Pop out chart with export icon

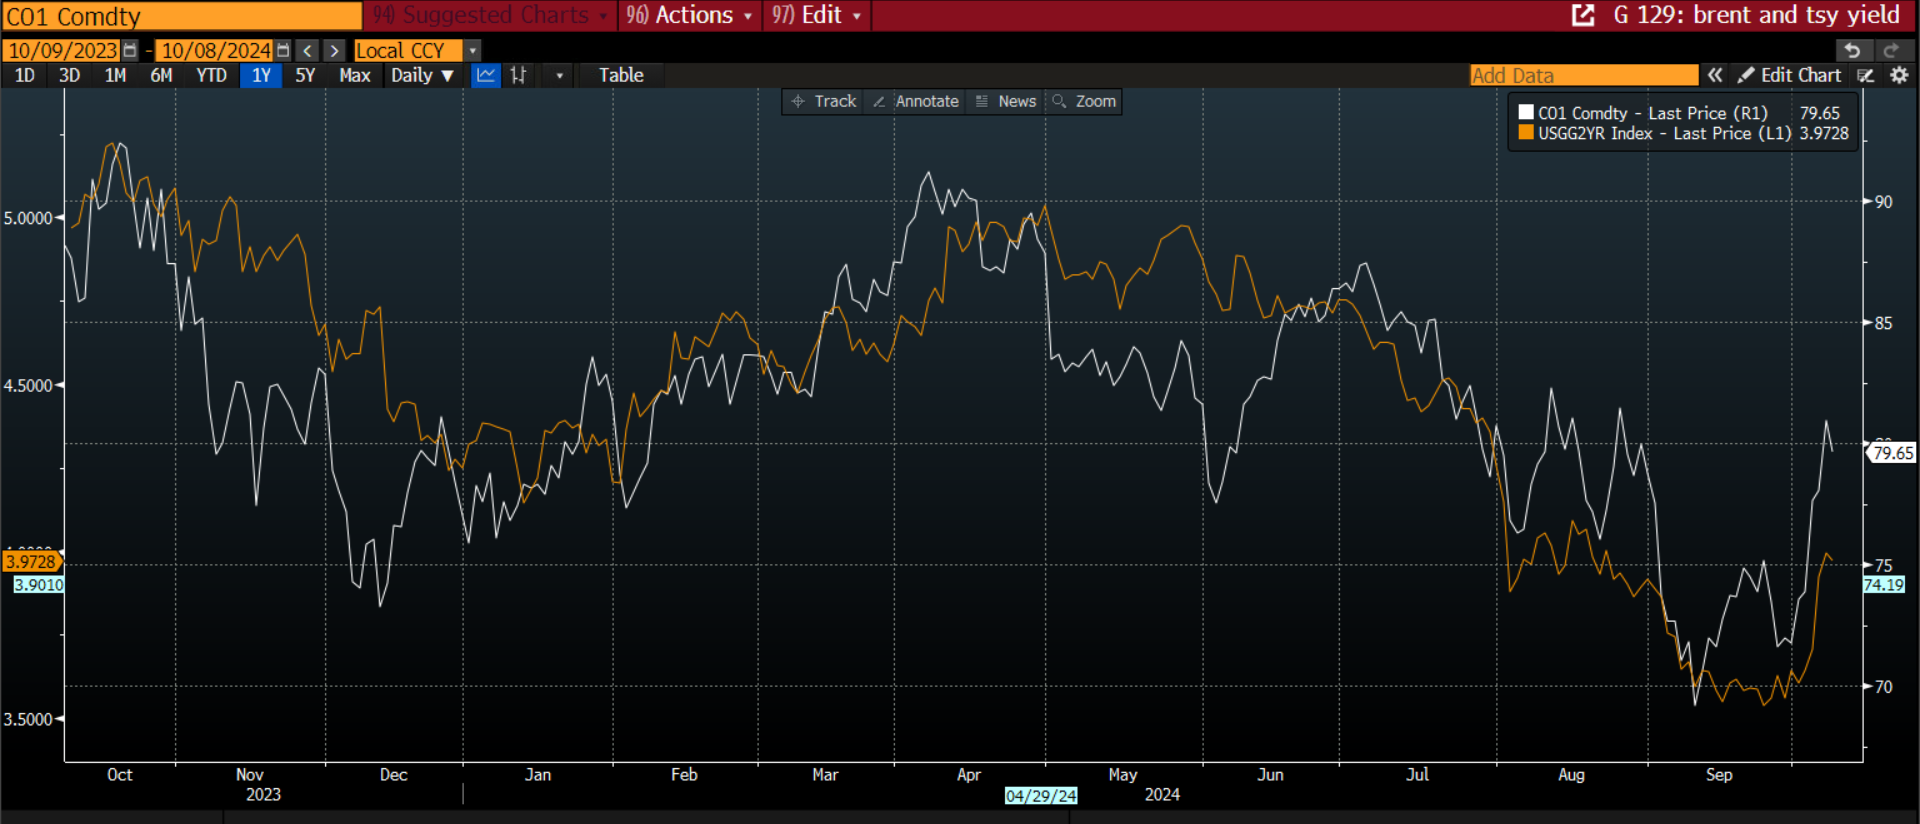[x=1583, y=15]
